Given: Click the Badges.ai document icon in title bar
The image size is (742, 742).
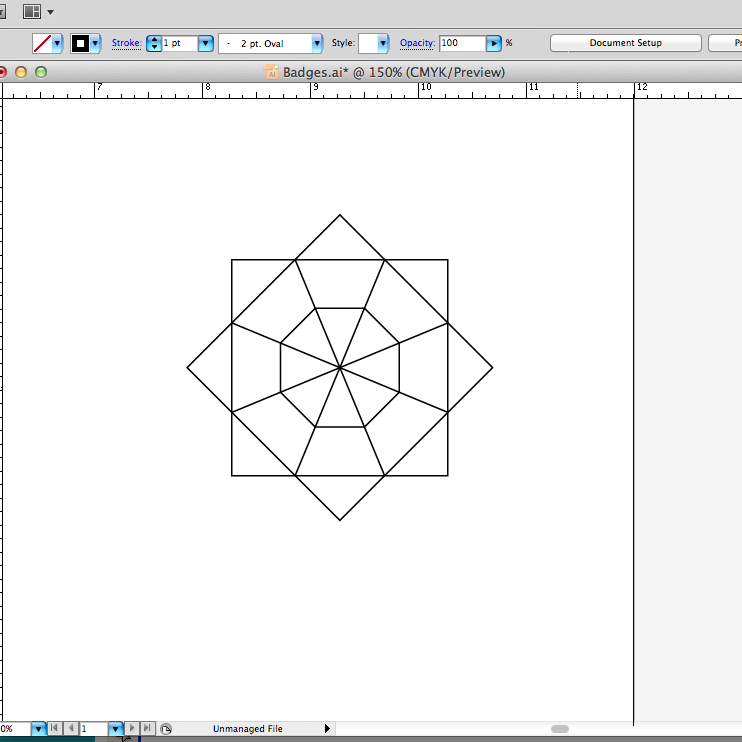Looking at the screenshot, I should click(x=271, y=72).
